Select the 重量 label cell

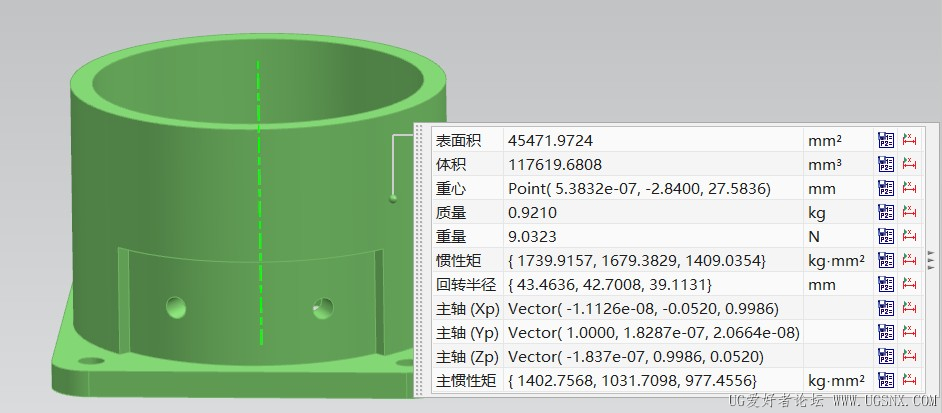click(467, 237)
